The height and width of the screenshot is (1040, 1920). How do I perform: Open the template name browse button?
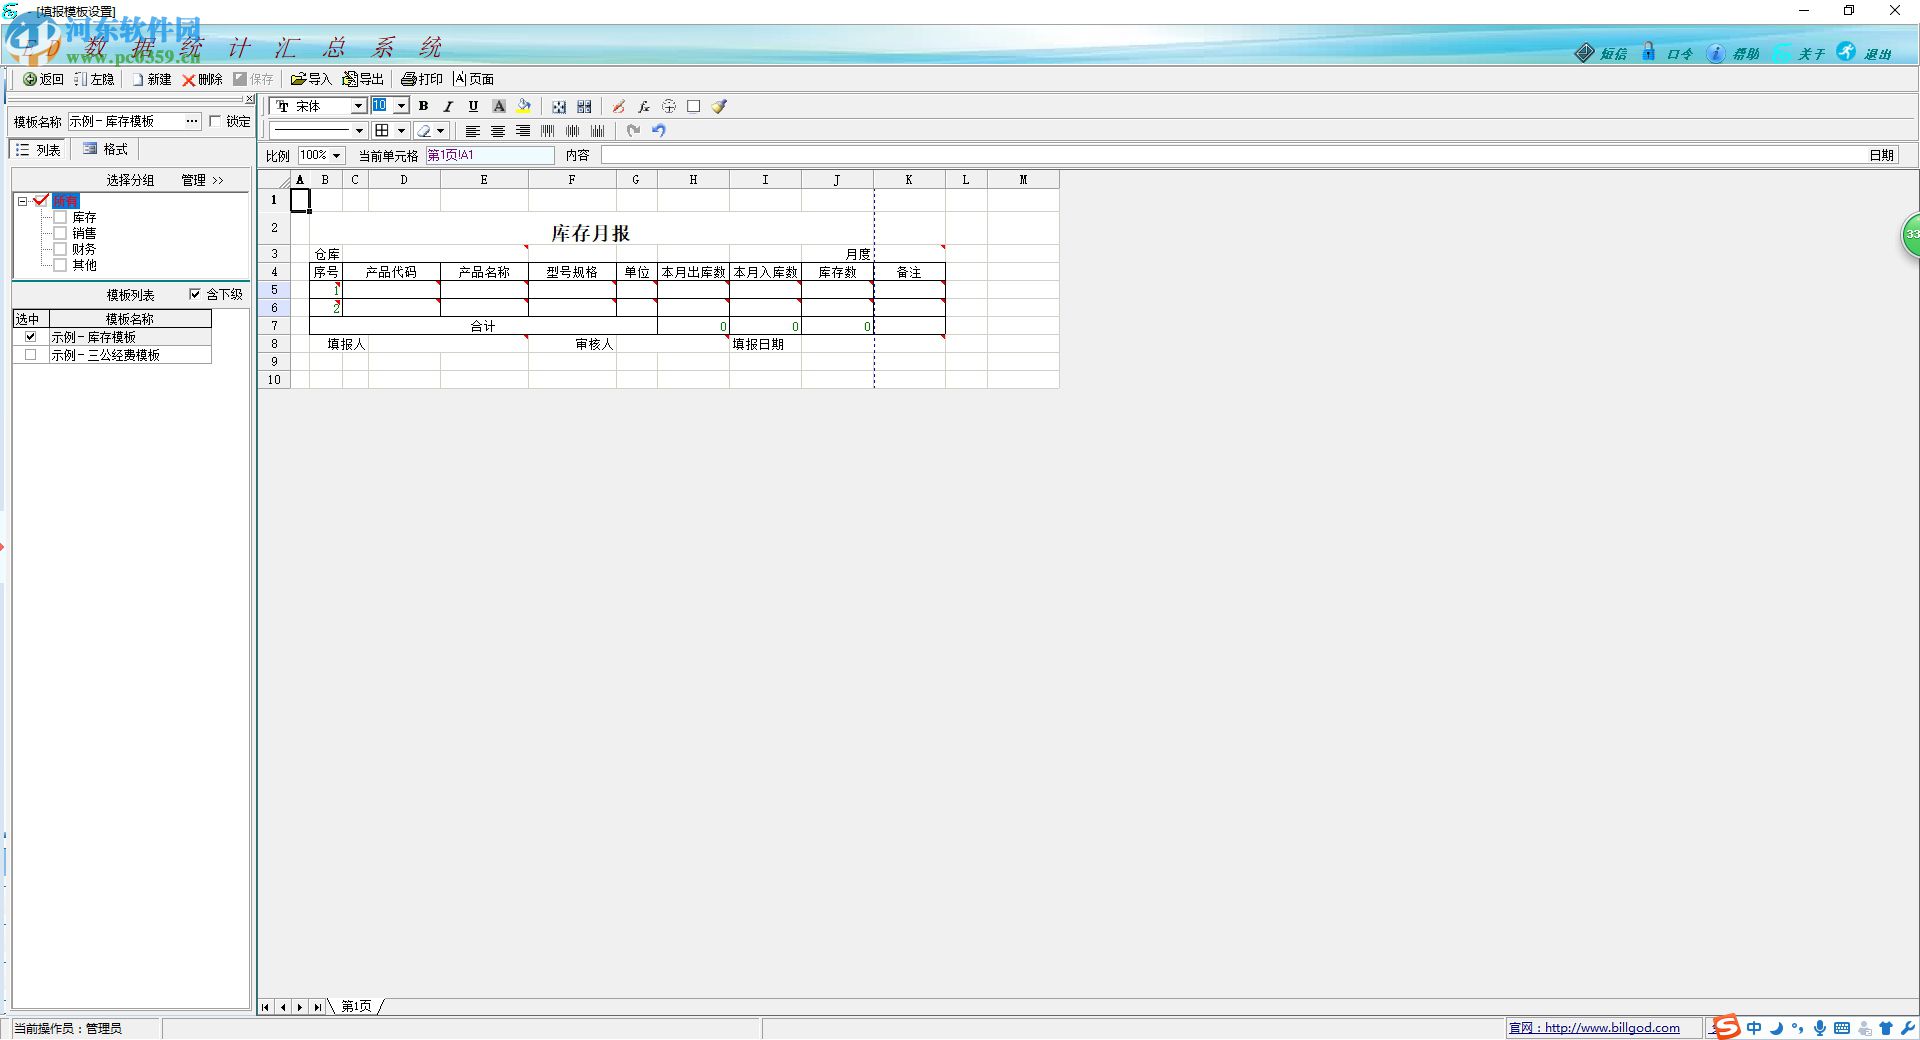pos(193,121)
